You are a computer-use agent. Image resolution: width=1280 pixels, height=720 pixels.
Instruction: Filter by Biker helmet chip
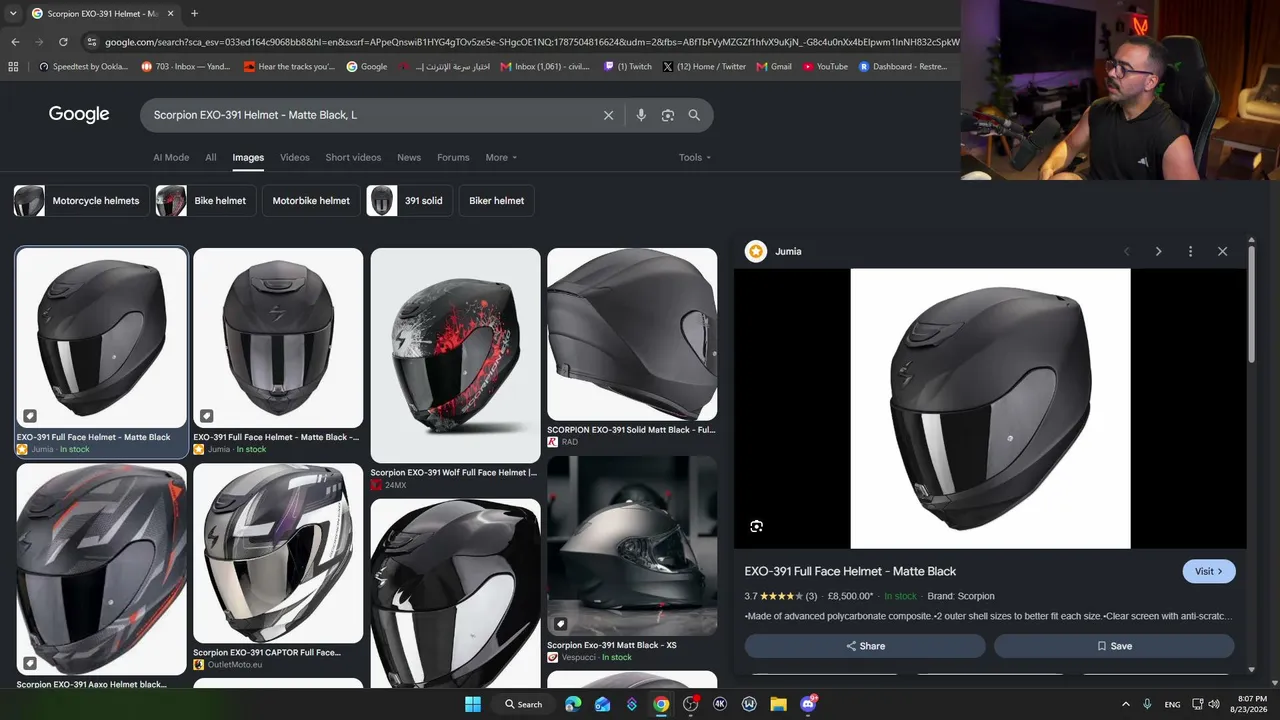(497, 201)
